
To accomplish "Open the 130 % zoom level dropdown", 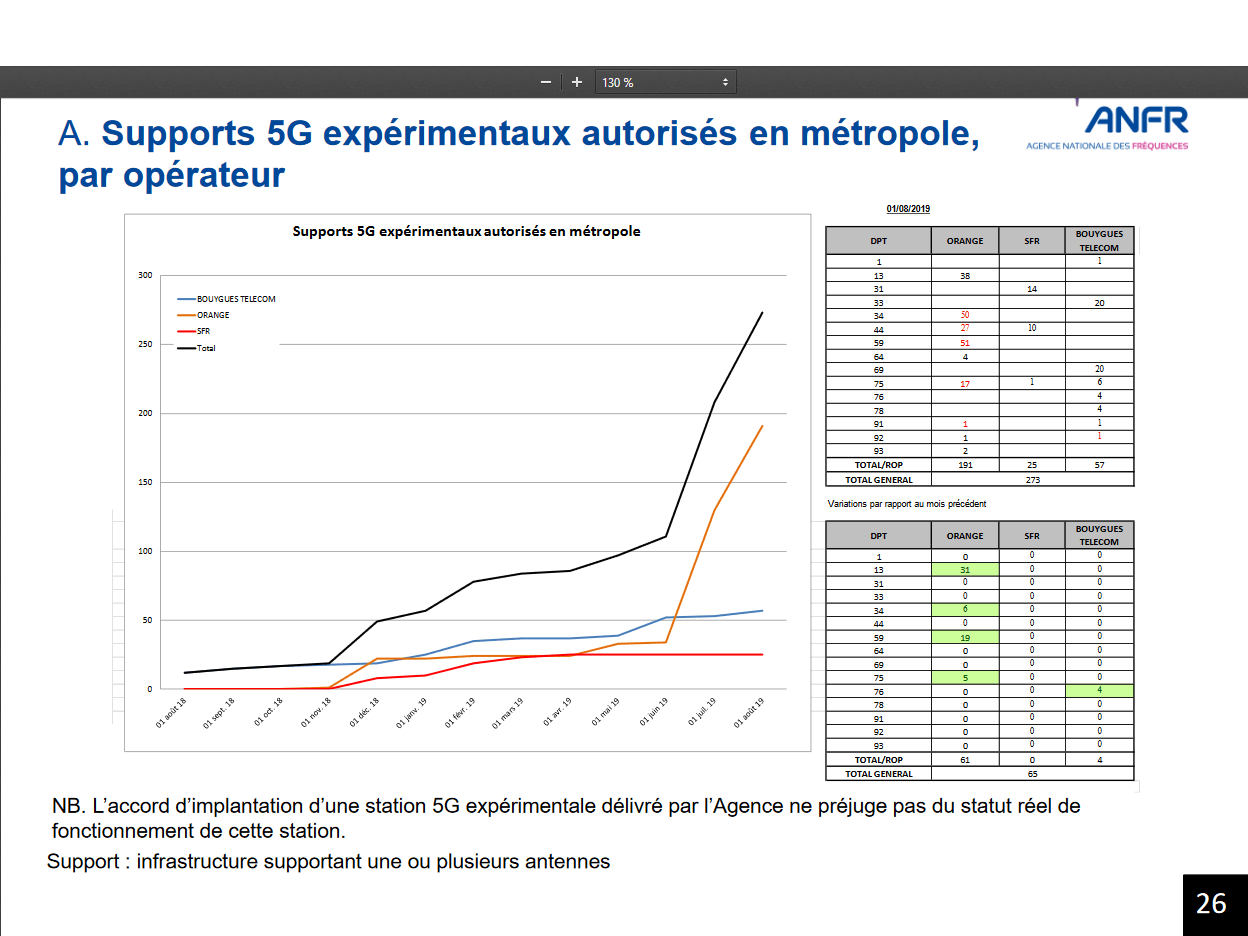I will (666, 82).
